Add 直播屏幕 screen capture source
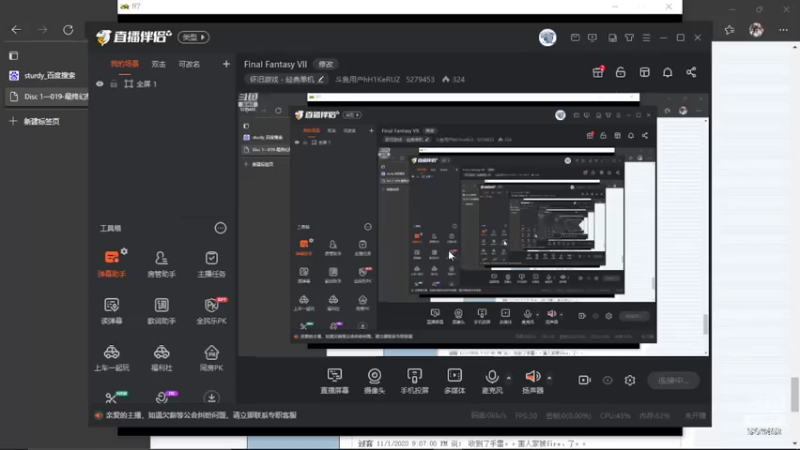The width and height of the screenshot is (800, 450). (x=335, y=381)
